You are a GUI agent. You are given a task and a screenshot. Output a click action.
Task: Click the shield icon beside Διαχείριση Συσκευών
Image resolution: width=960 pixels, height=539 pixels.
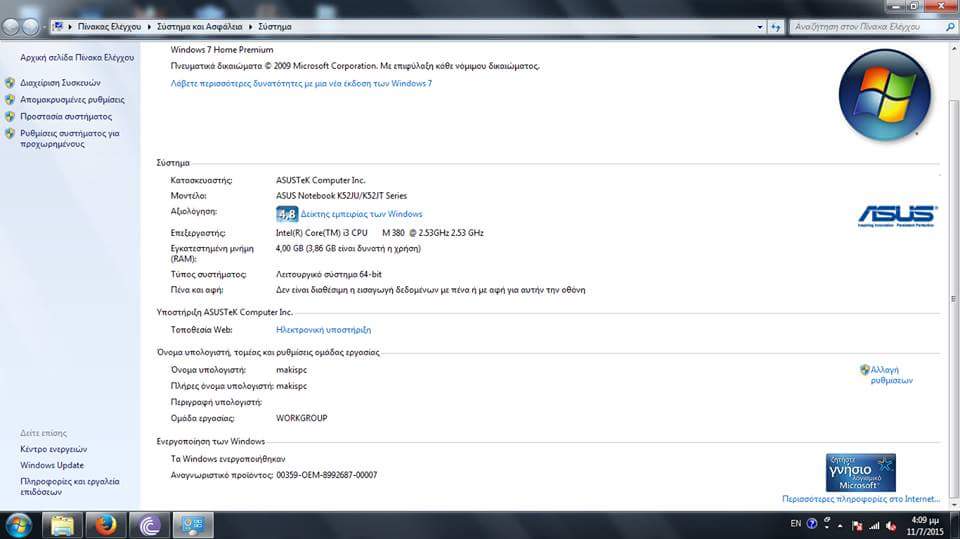pos(10,83)
